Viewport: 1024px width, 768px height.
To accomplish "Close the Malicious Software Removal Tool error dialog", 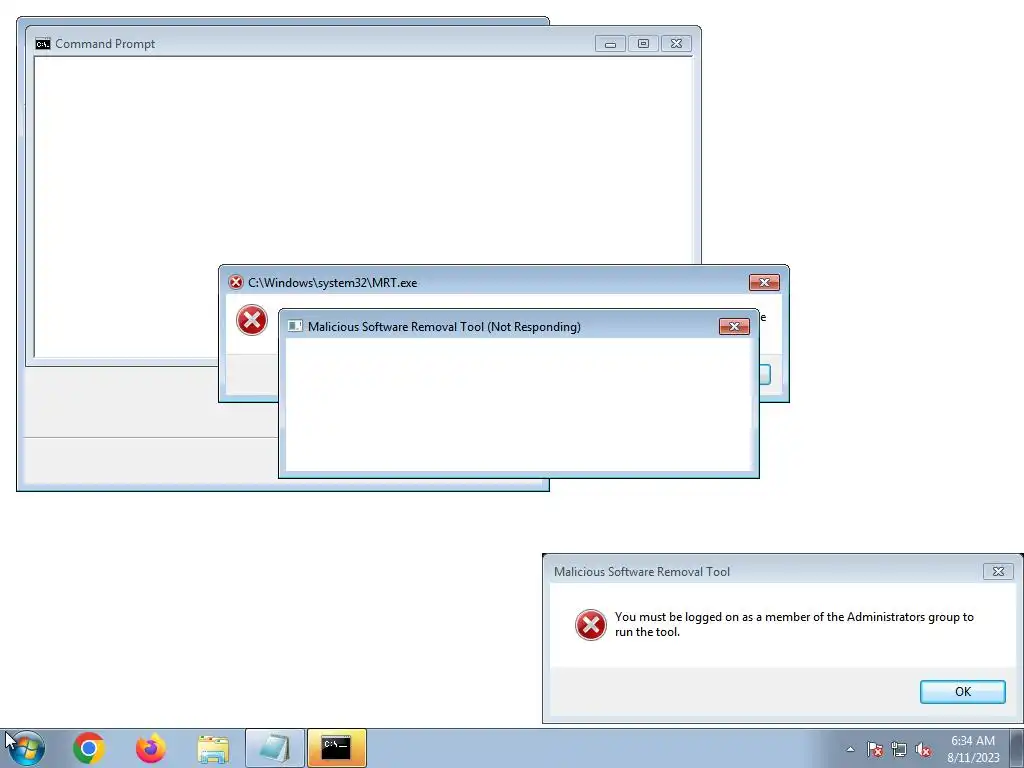I will pos(998,571).
